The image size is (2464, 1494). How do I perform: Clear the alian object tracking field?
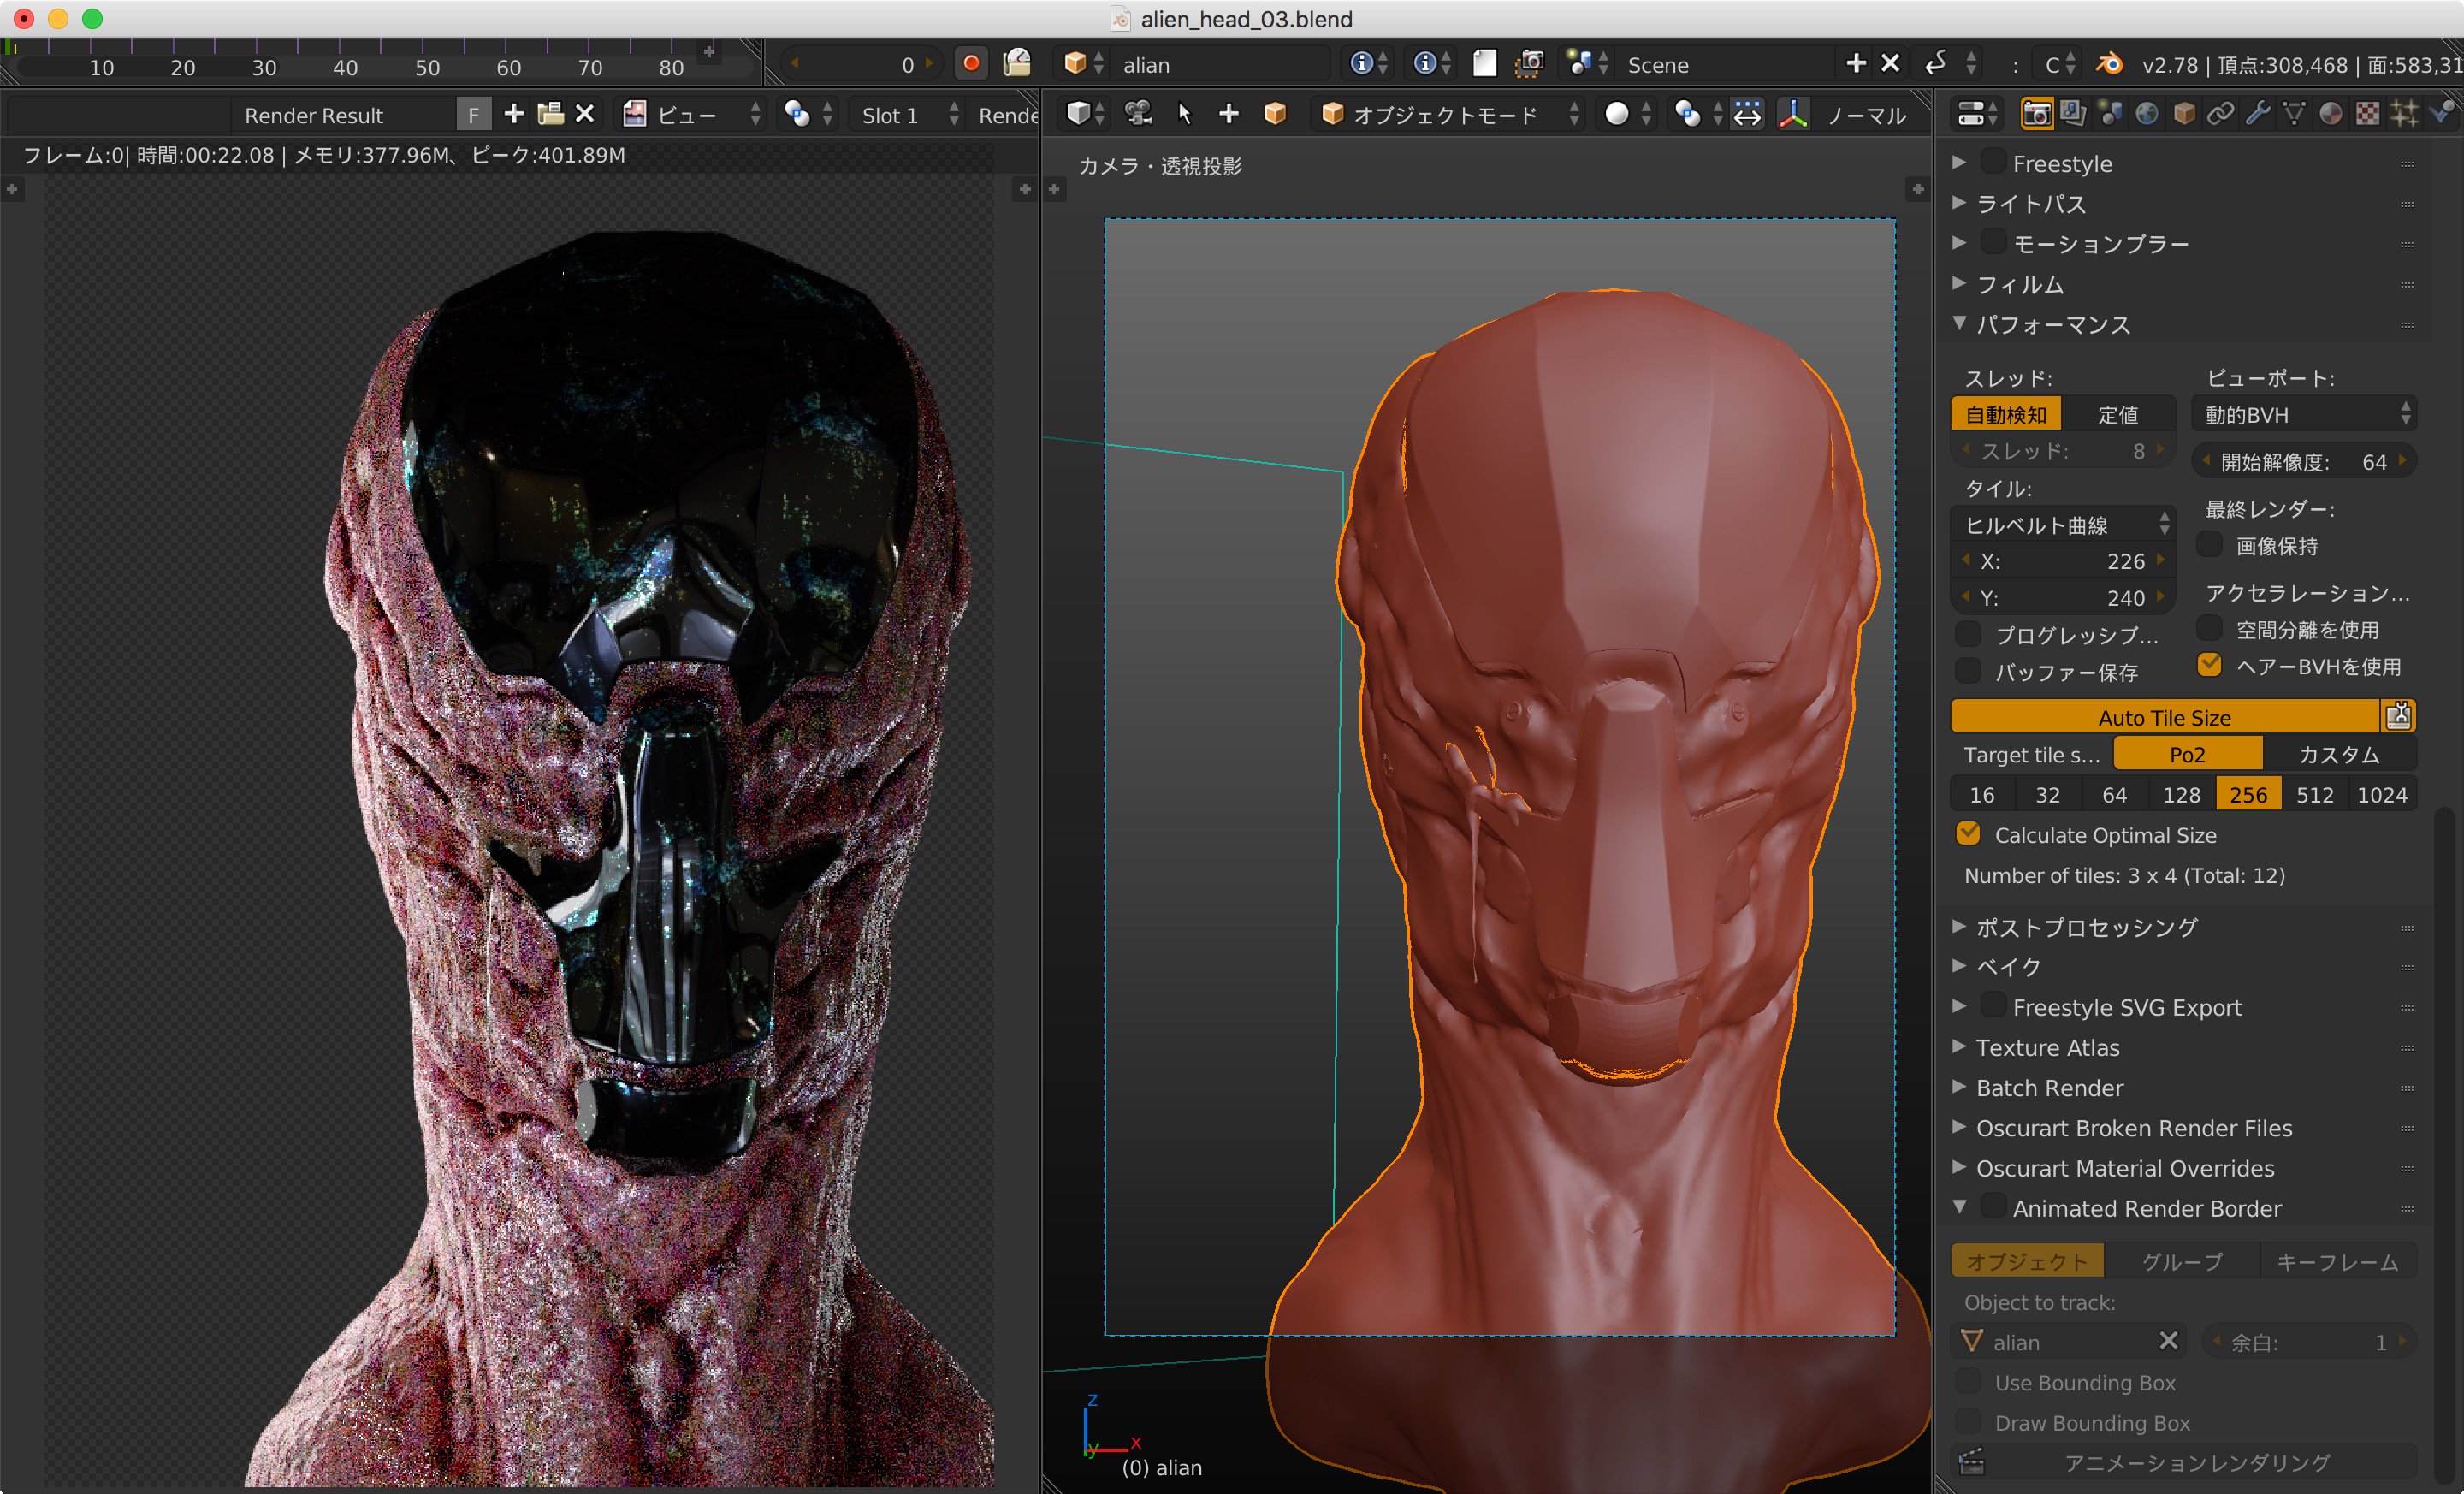[x=2169, y=1341]
